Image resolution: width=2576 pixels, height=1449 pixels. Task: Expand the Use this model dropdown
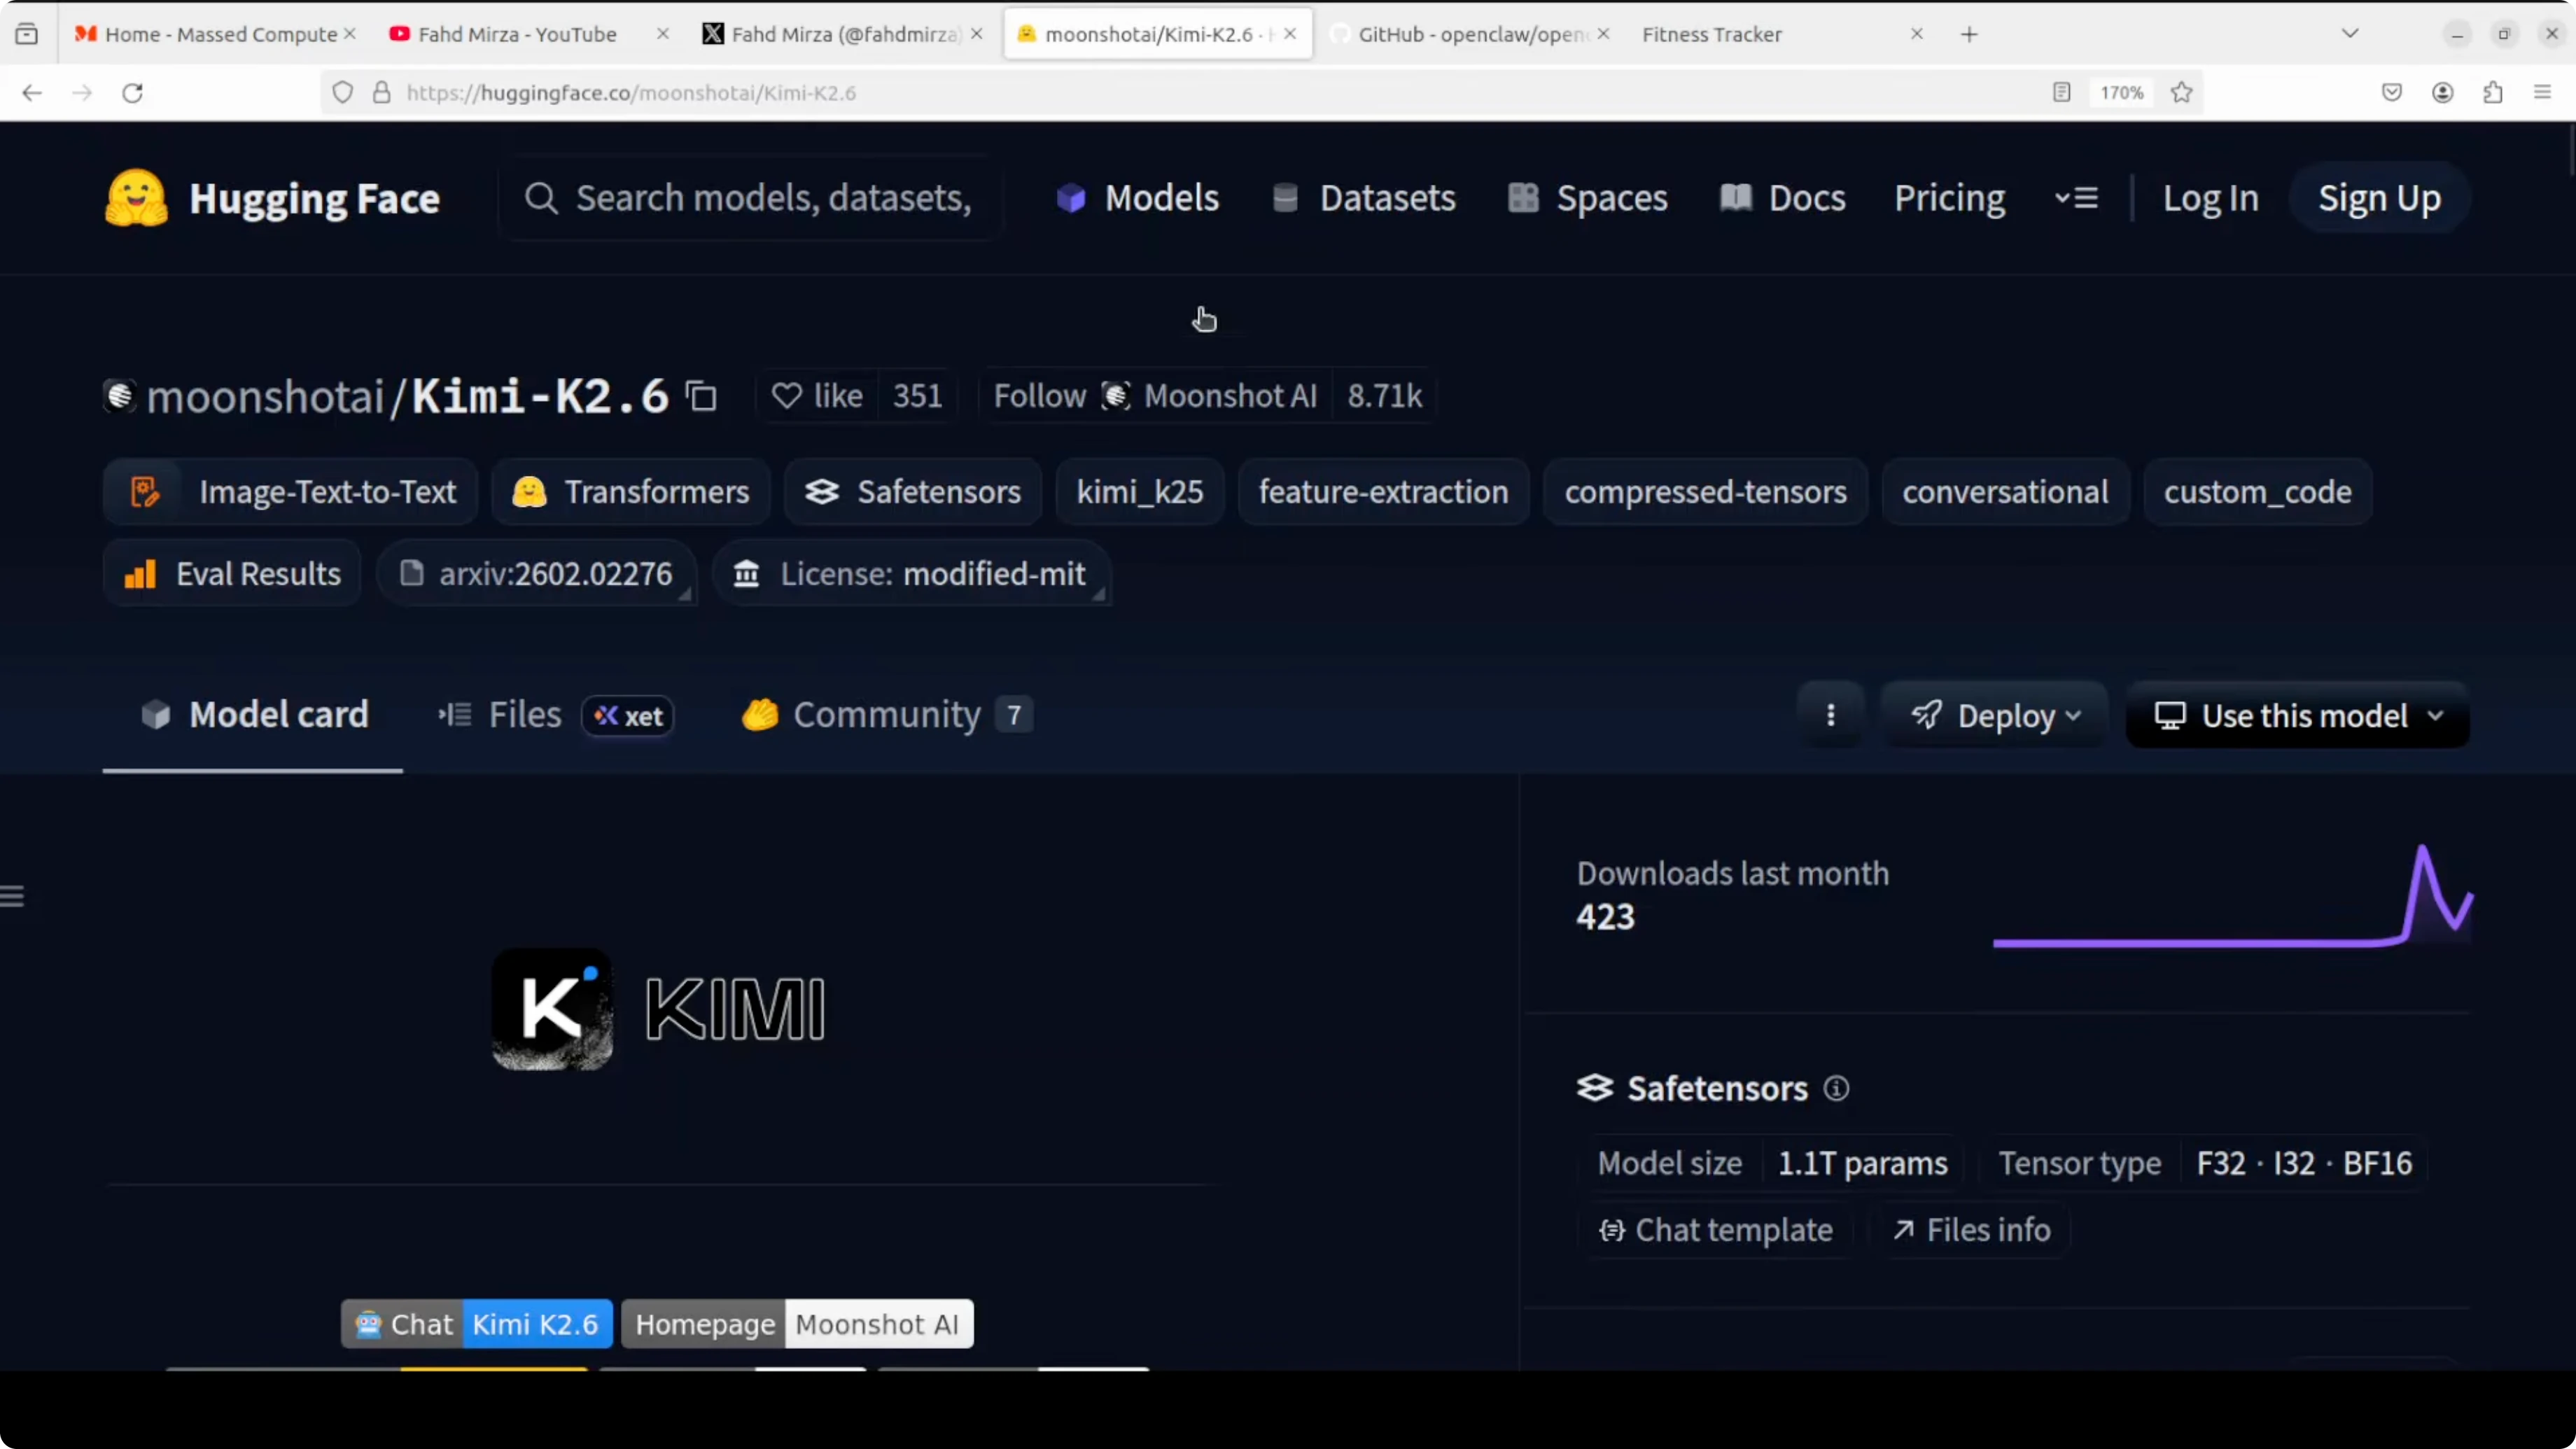[2297, 715]
